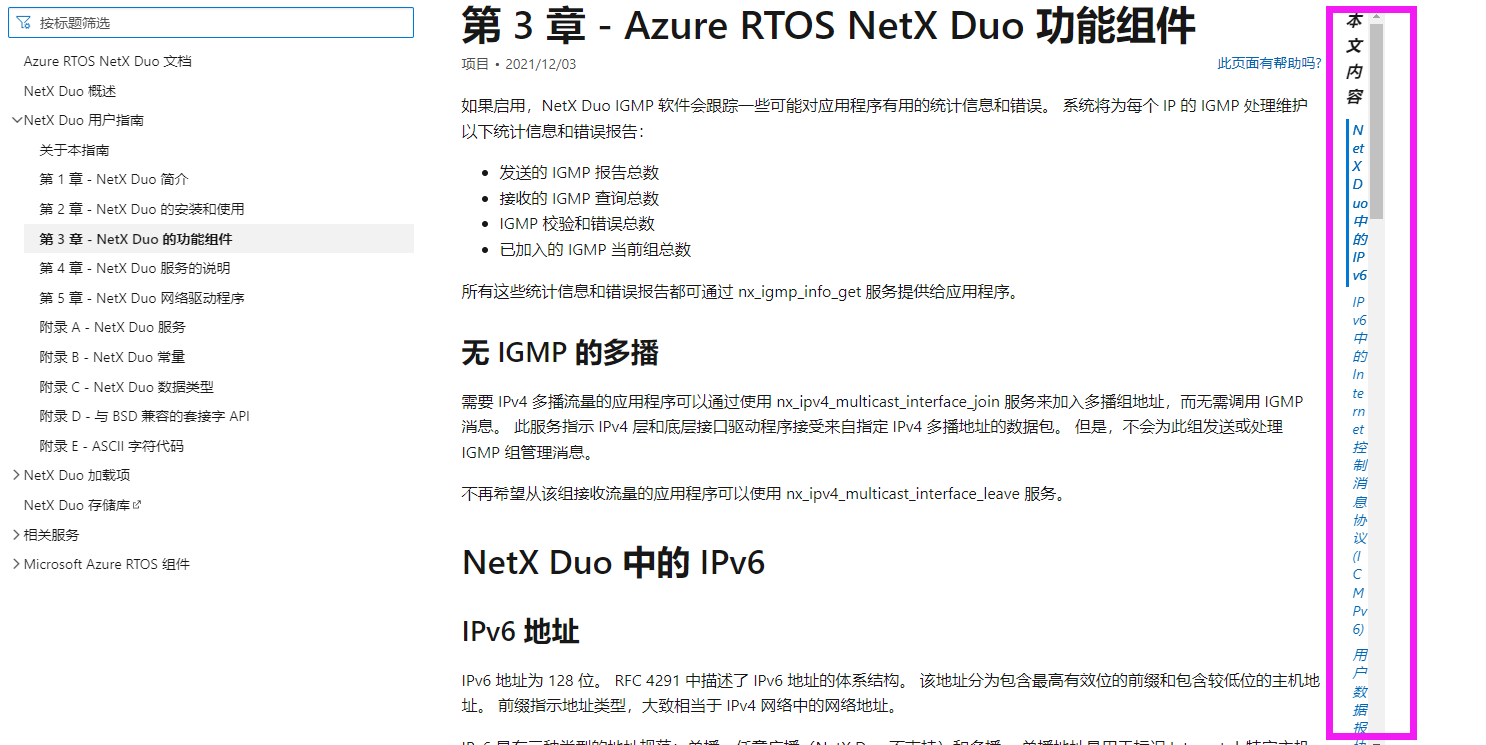Click the 无 IGMP 的多播 heading
Viewport: 1486px width, 745px height.
pos(560,352)
